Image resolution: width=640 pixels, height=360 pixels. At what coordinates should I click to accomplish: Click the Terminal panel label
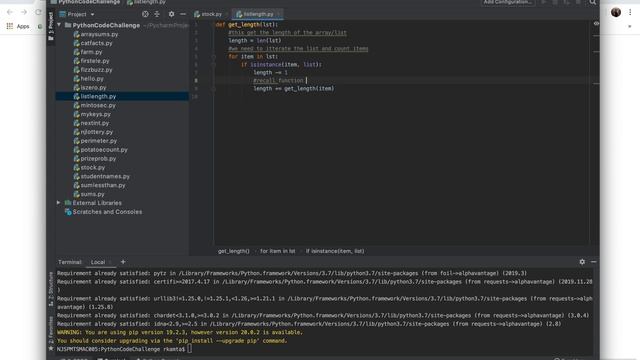70,262
